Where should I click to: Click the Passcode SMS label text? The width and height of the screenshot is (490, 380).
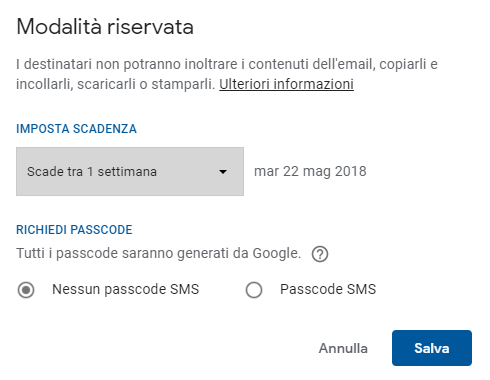tap(328, 289)
